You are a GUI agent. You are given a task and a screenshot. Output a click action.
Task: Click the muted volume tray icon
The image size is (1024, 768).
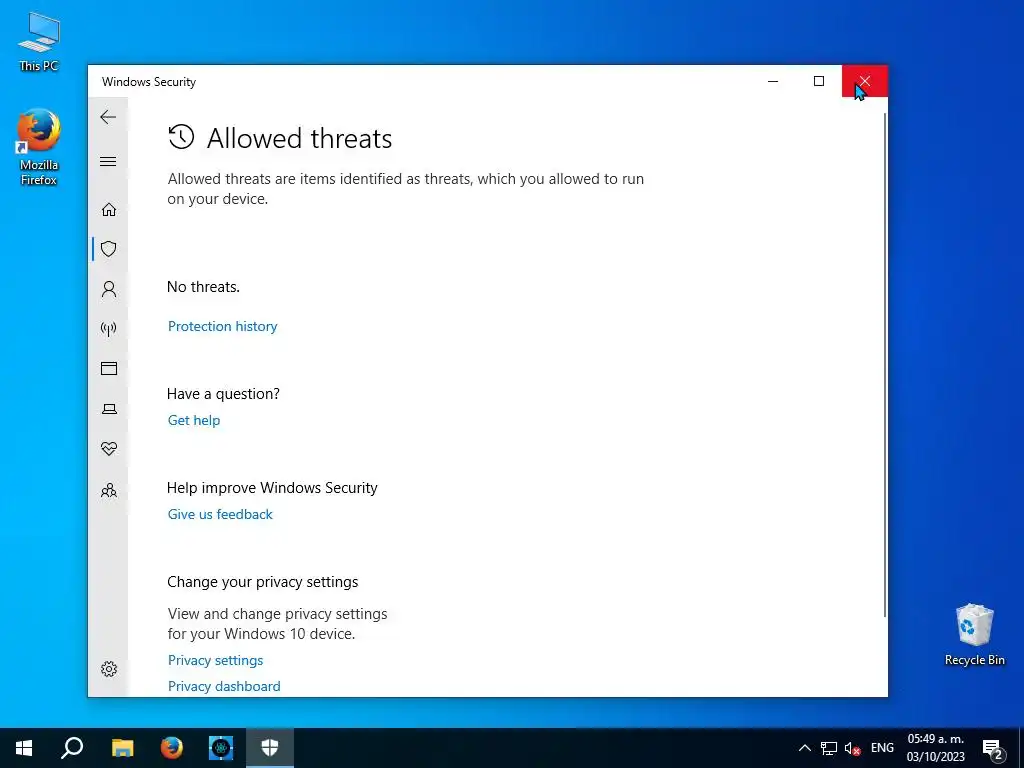coord(852,748)
